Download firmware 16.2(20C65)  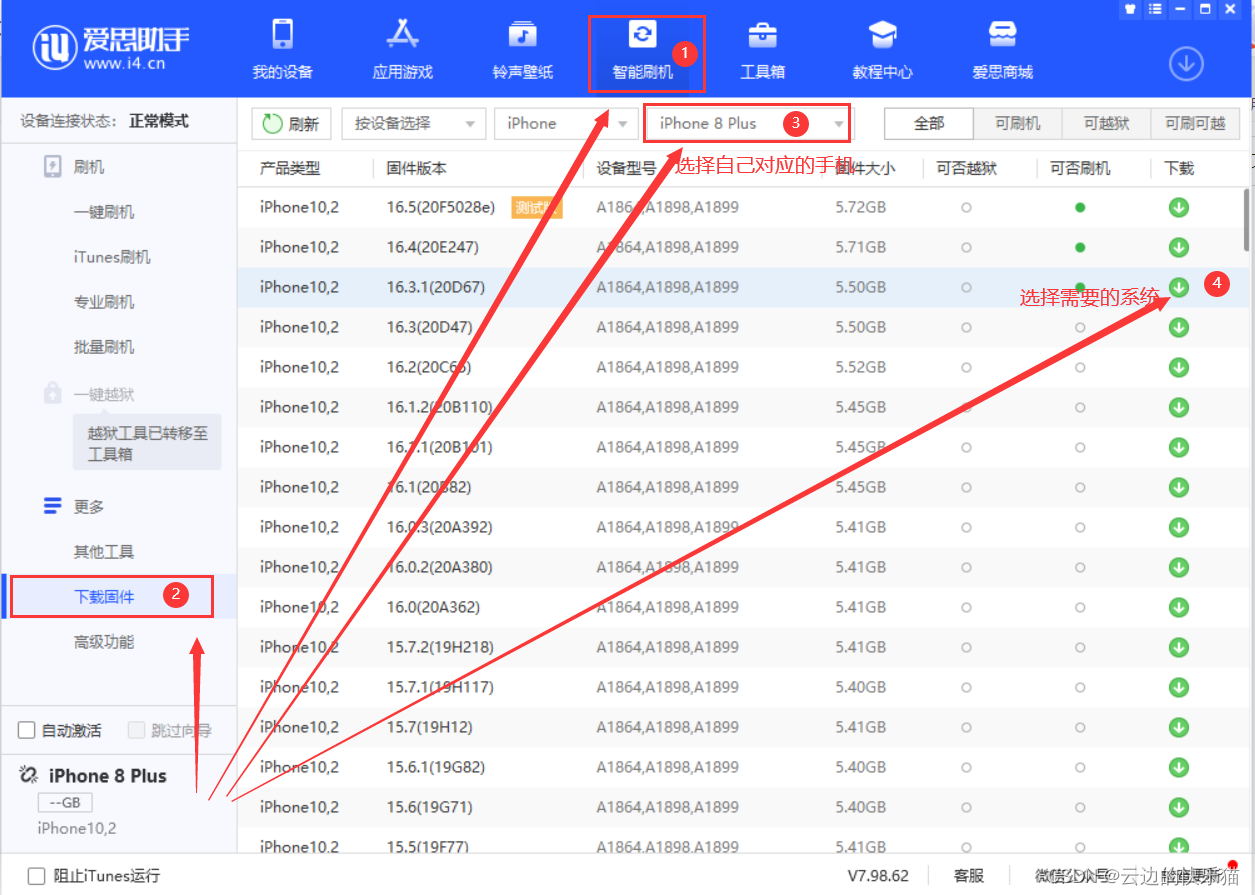1179,367
